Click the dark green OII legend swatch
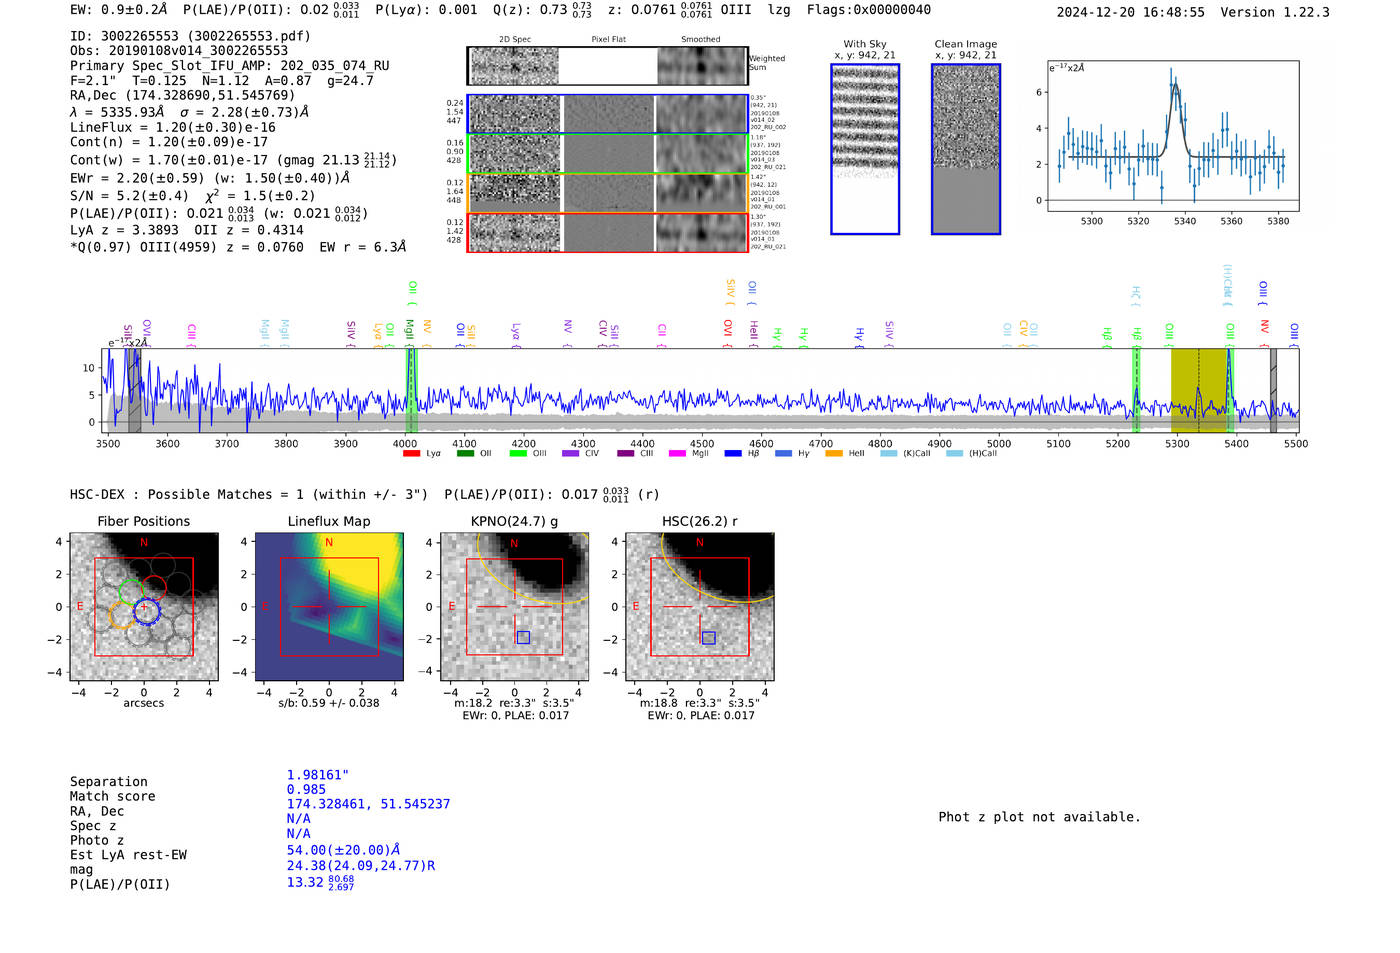This screenshot has width=1400, height=953. point(465,454)
